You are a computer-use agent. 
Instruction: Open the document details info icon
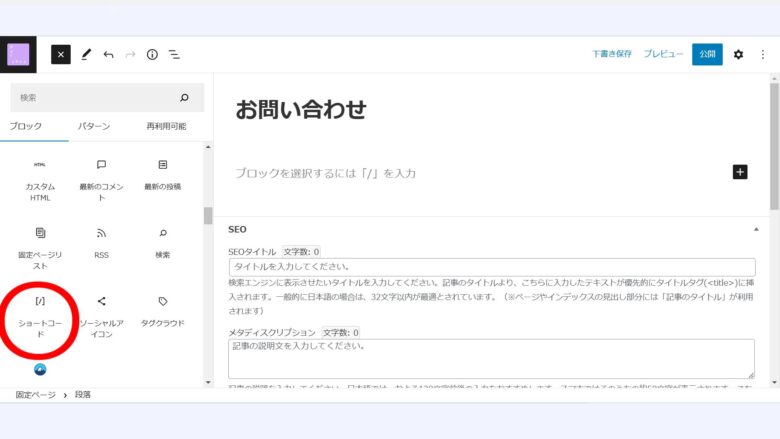point(152,55)
